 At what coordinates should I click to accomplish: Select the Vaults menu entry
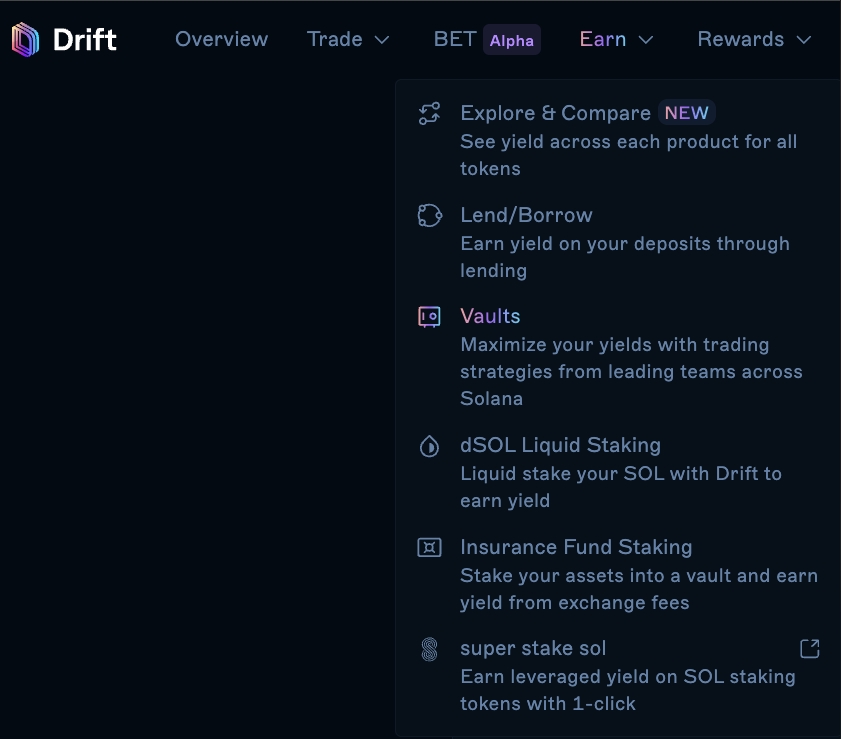[490, 316]
